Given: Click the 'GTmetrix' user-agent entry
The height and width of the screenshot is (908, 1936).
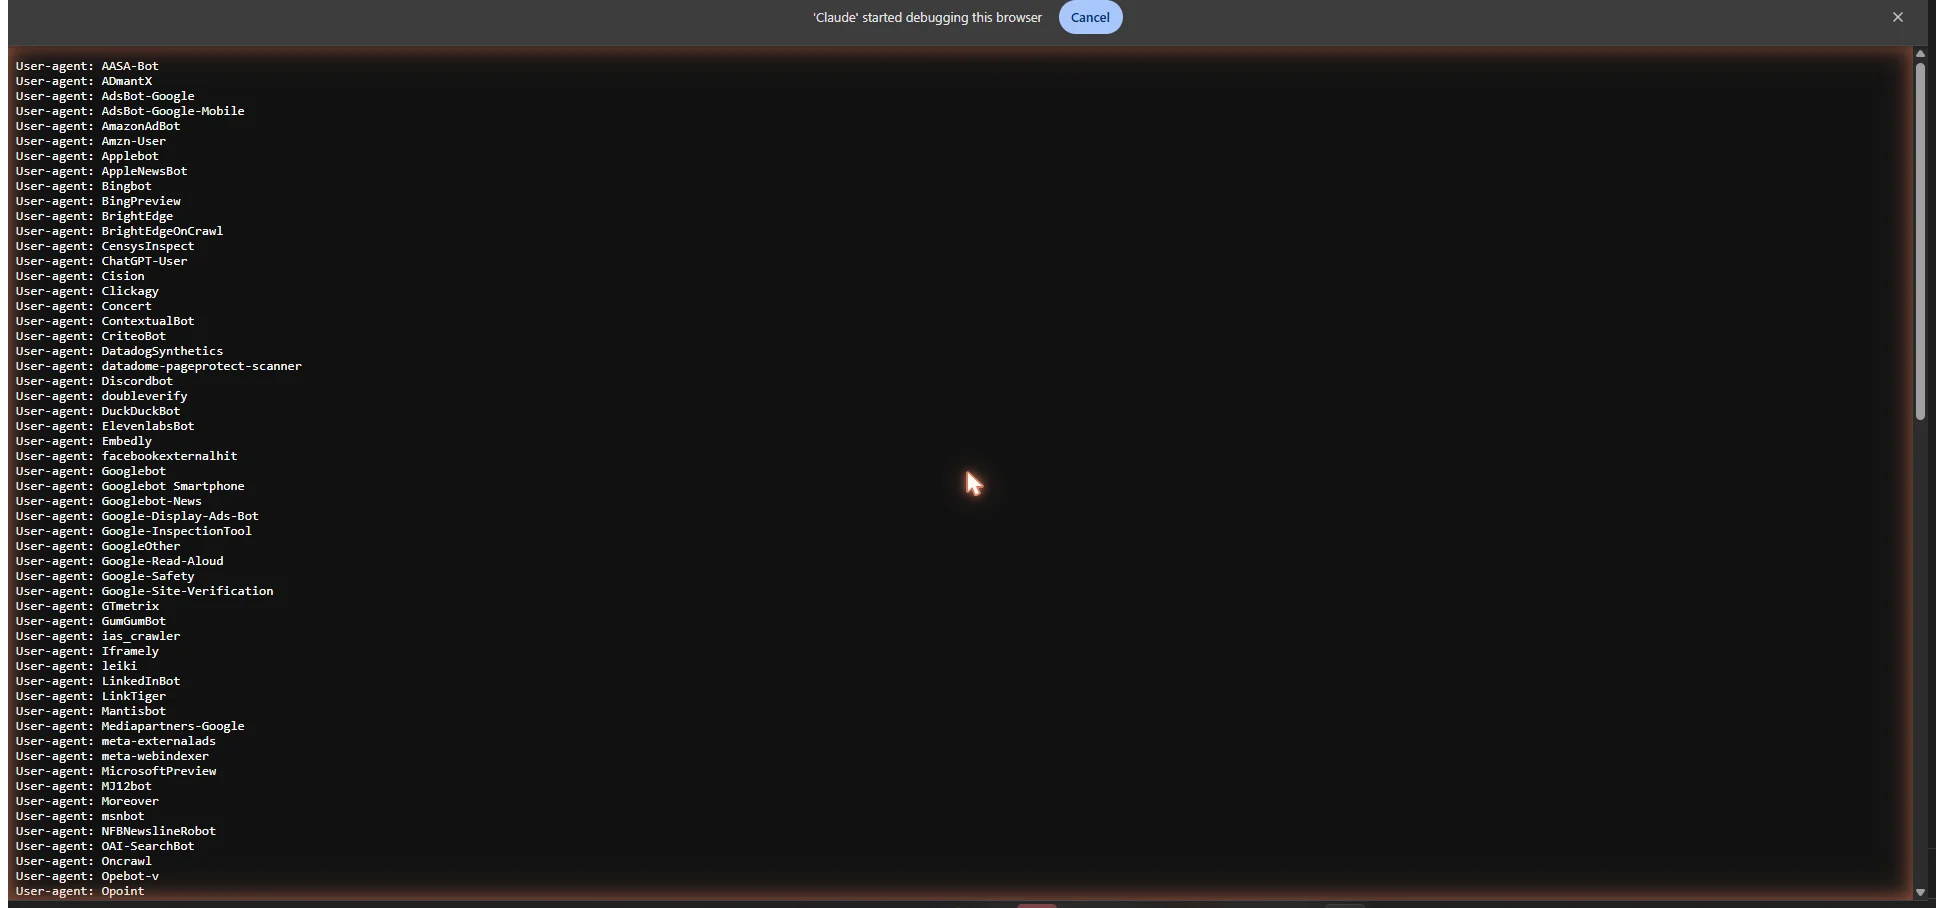Looking at the screenshot, I should (87, 606).
